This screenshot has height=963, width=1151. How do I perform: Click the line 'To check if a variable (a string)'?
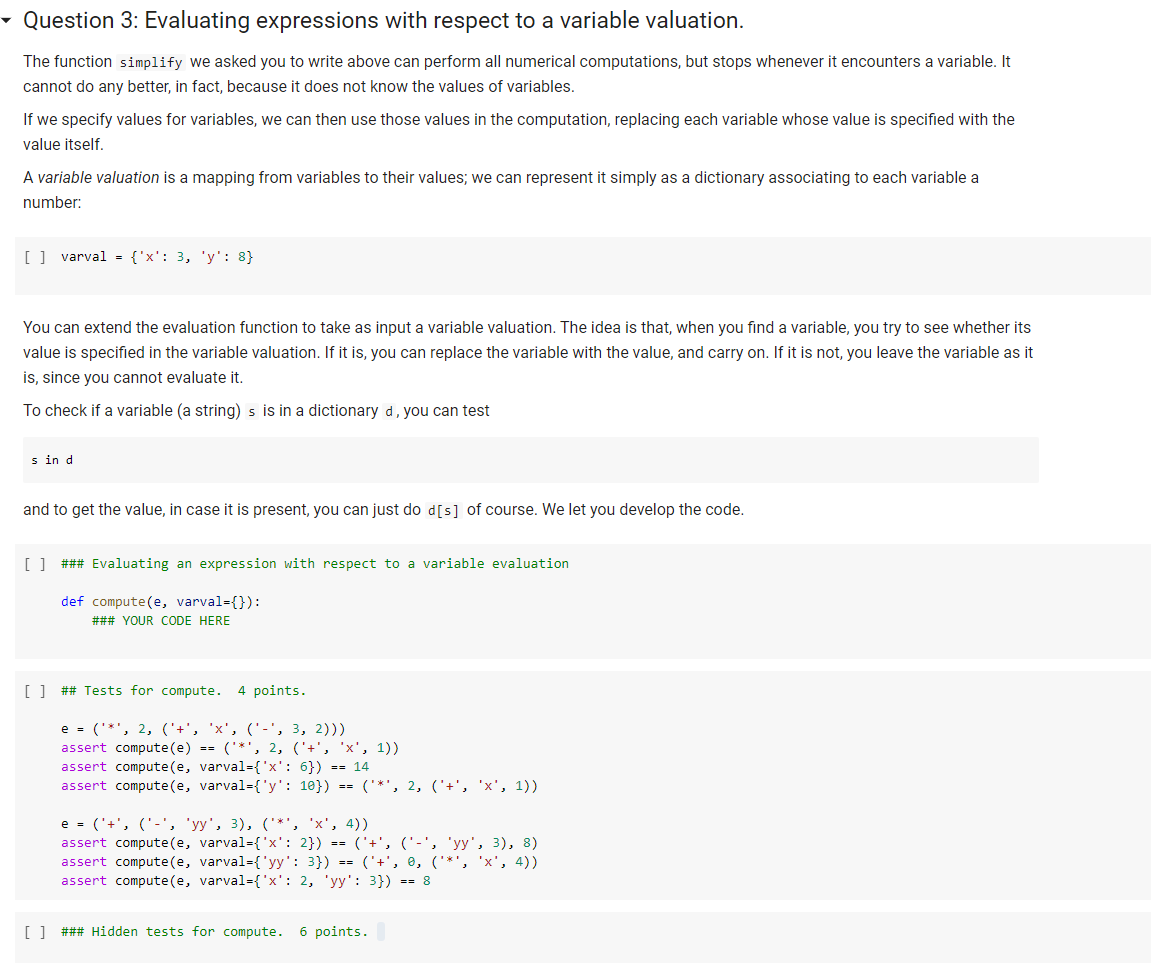(x=256, y=411)
